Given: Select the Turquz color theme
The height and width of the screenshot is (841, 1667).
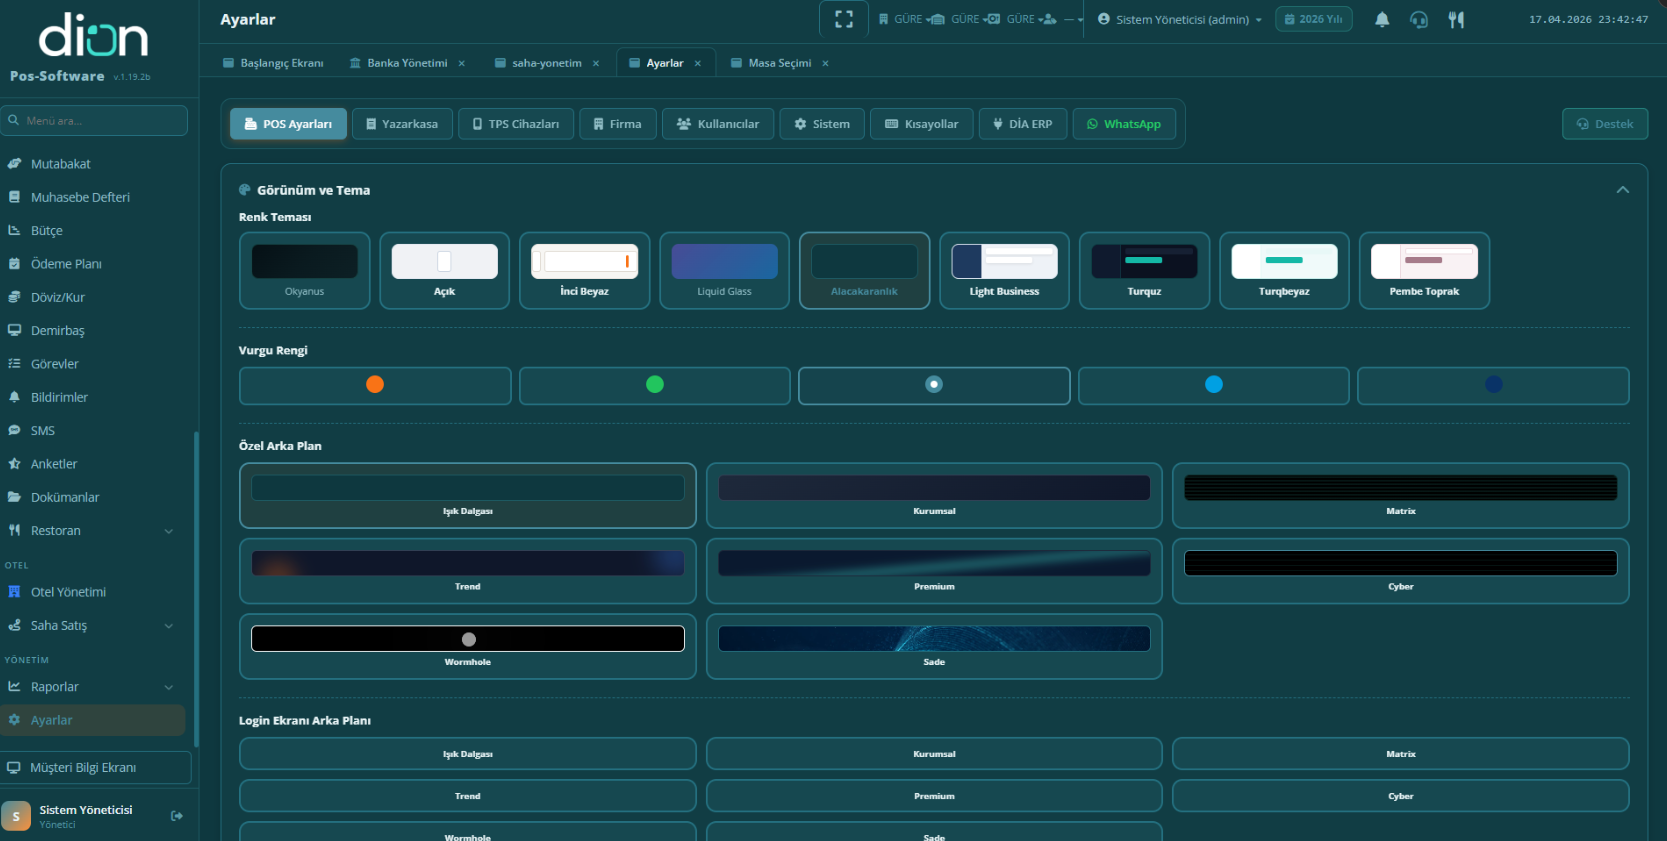Looking at the screenshot, I should [1145, 271].
